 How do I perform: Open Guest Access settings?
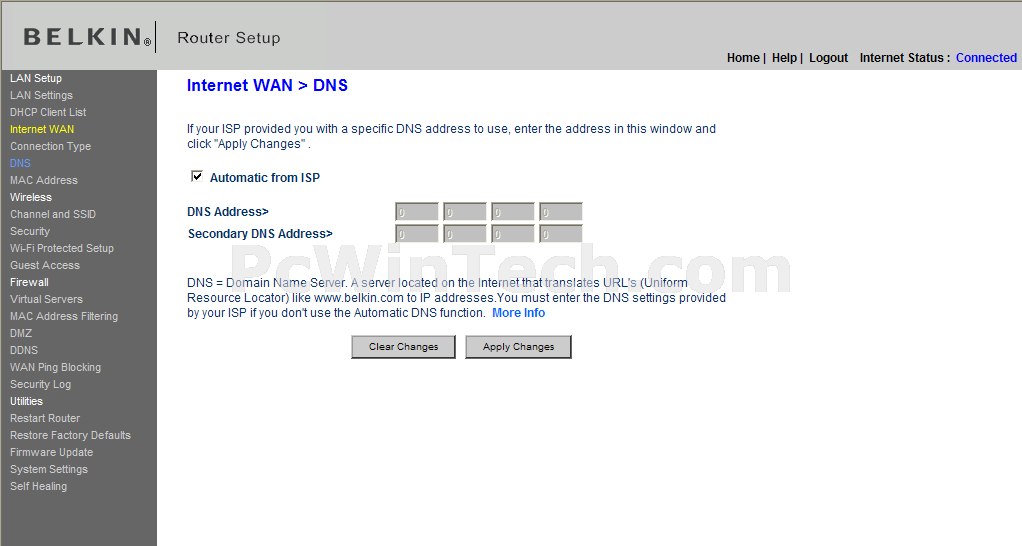click(x=45, y=265)
